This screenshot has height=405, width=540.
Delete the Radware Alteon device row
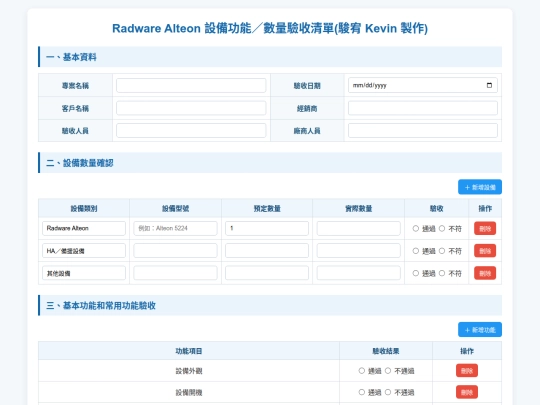[x=485, y=228]
